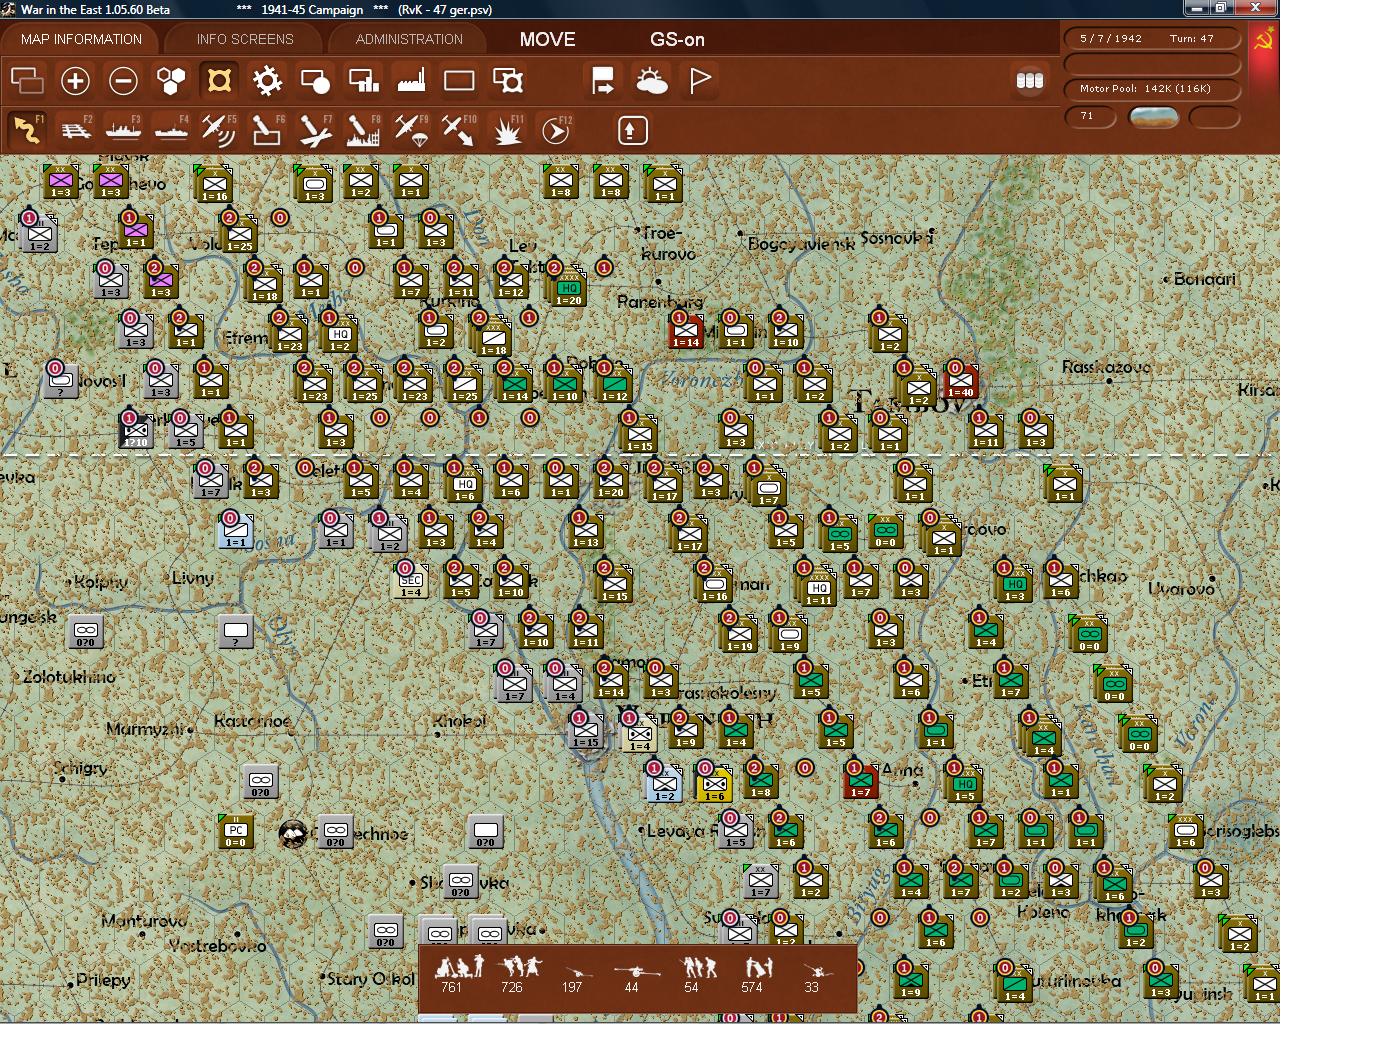
Task: Click the unit counter with circle icon
Action: [x=315, y=80]
